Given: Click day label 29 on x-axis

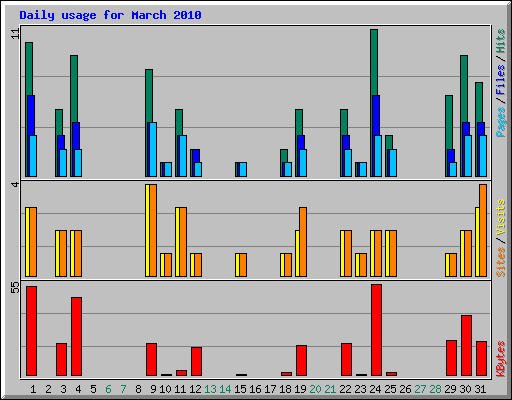Looking at the screenshot, I should point(450,389).
